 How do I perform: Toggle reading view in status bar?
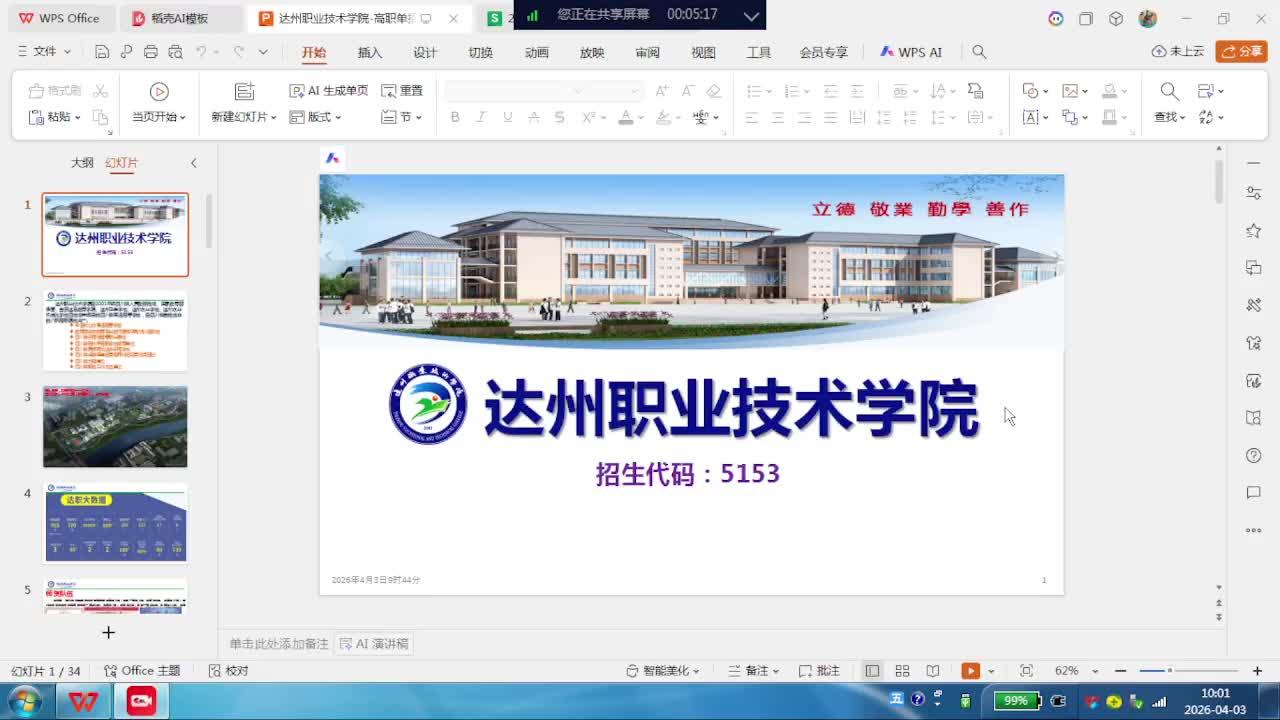(x=933, y=671)
